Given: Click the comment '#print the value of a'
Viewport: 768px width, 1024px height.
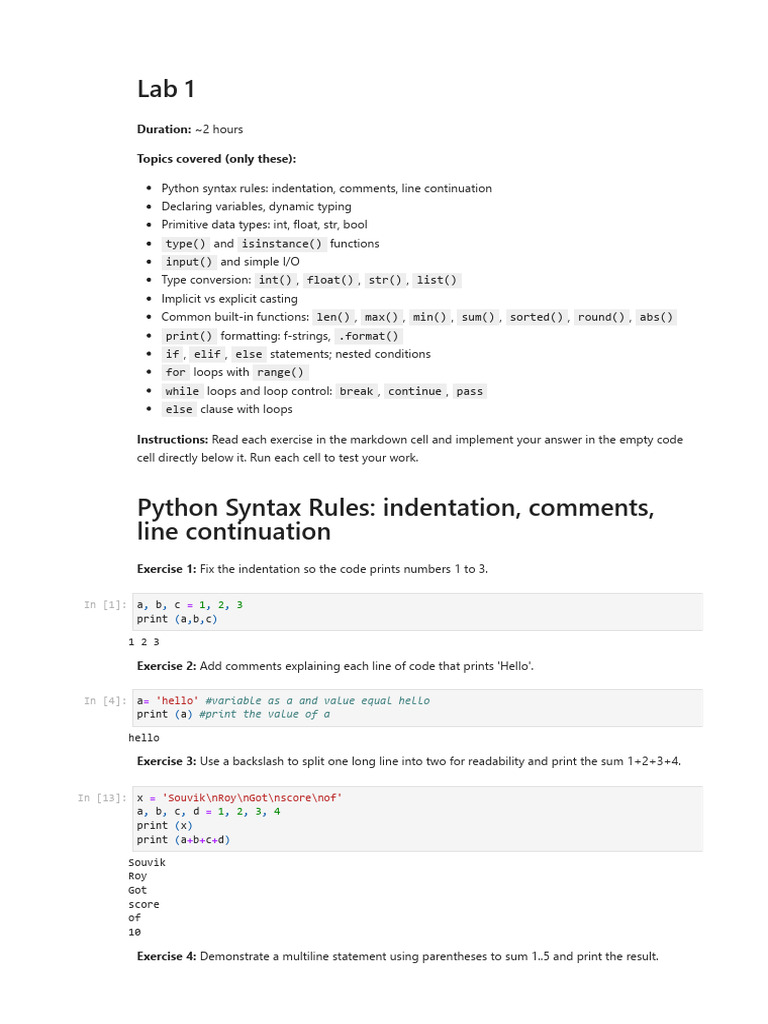Looking at the screenshot, I should [x=264, y=714].
